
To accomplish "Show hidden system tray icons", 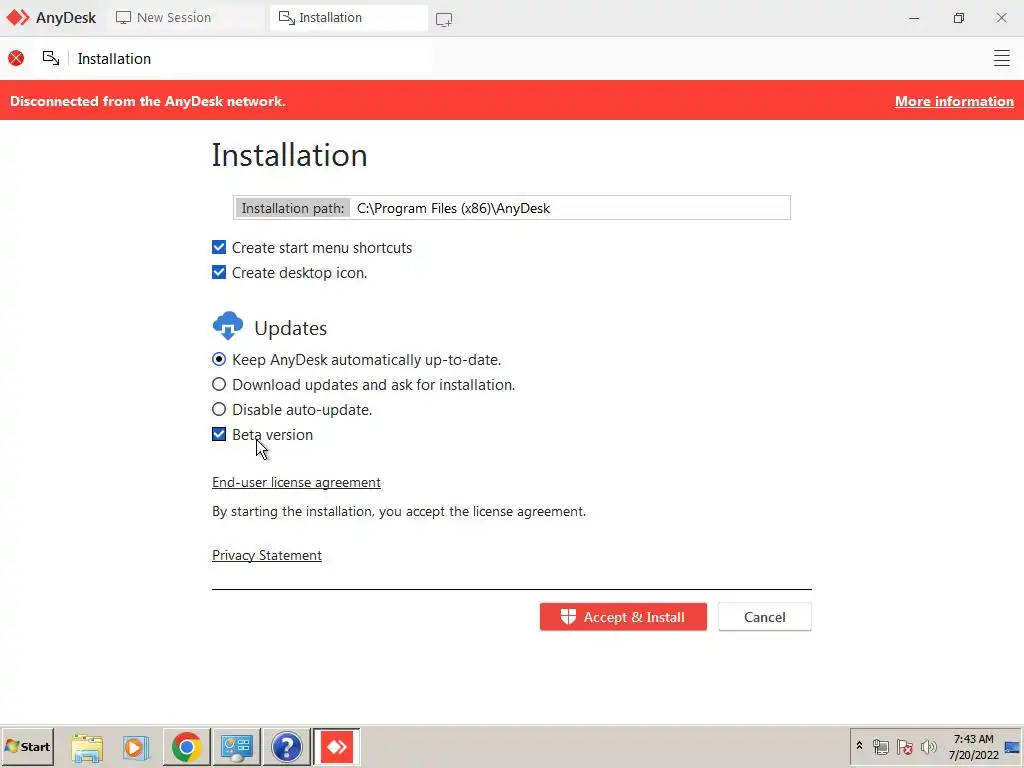I will point(859,746).
